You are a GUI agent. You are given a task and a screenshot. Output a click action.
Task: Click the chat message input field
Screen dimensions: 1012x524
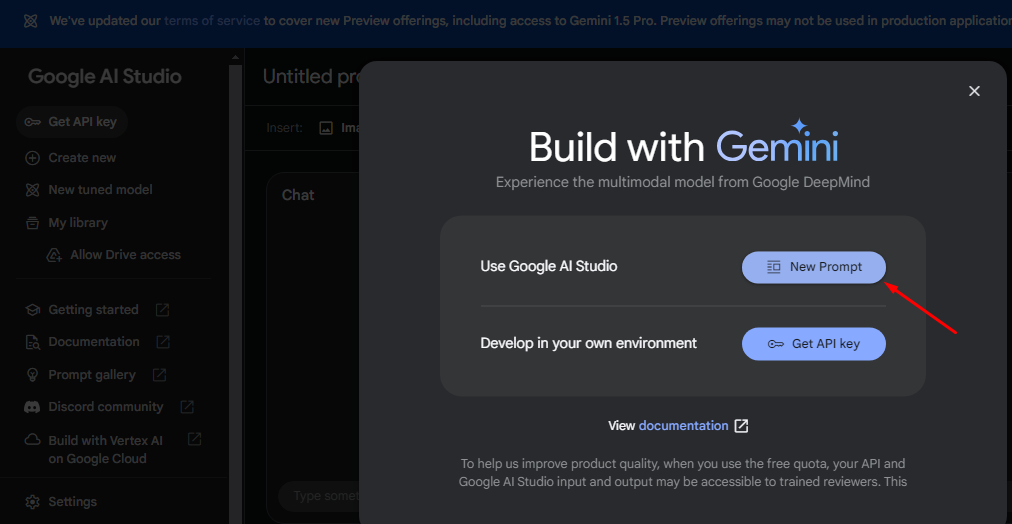tap(319, 496)
